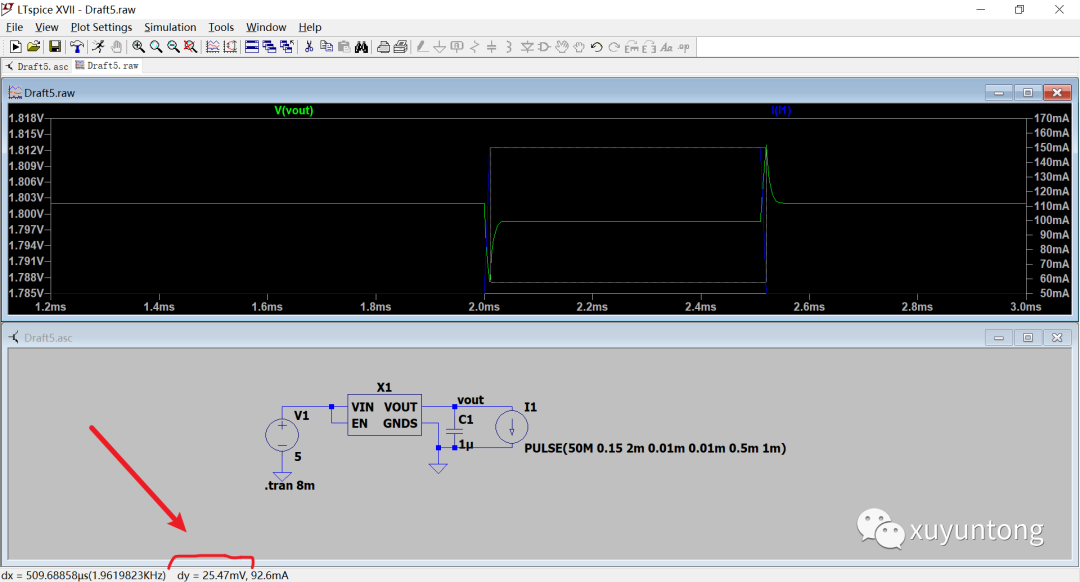Zoom out using the minus magnifier icon
Image resolution: width=1080 pixels, height=582 pixels.
coord(173,47)
